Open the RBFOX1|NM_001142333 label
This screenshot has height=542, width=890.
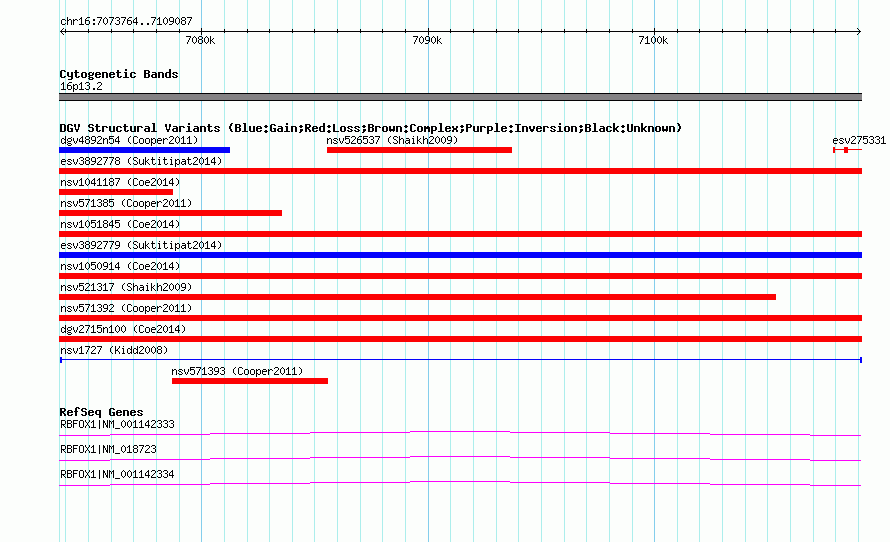pyautogui.click(x=117, y=425)
